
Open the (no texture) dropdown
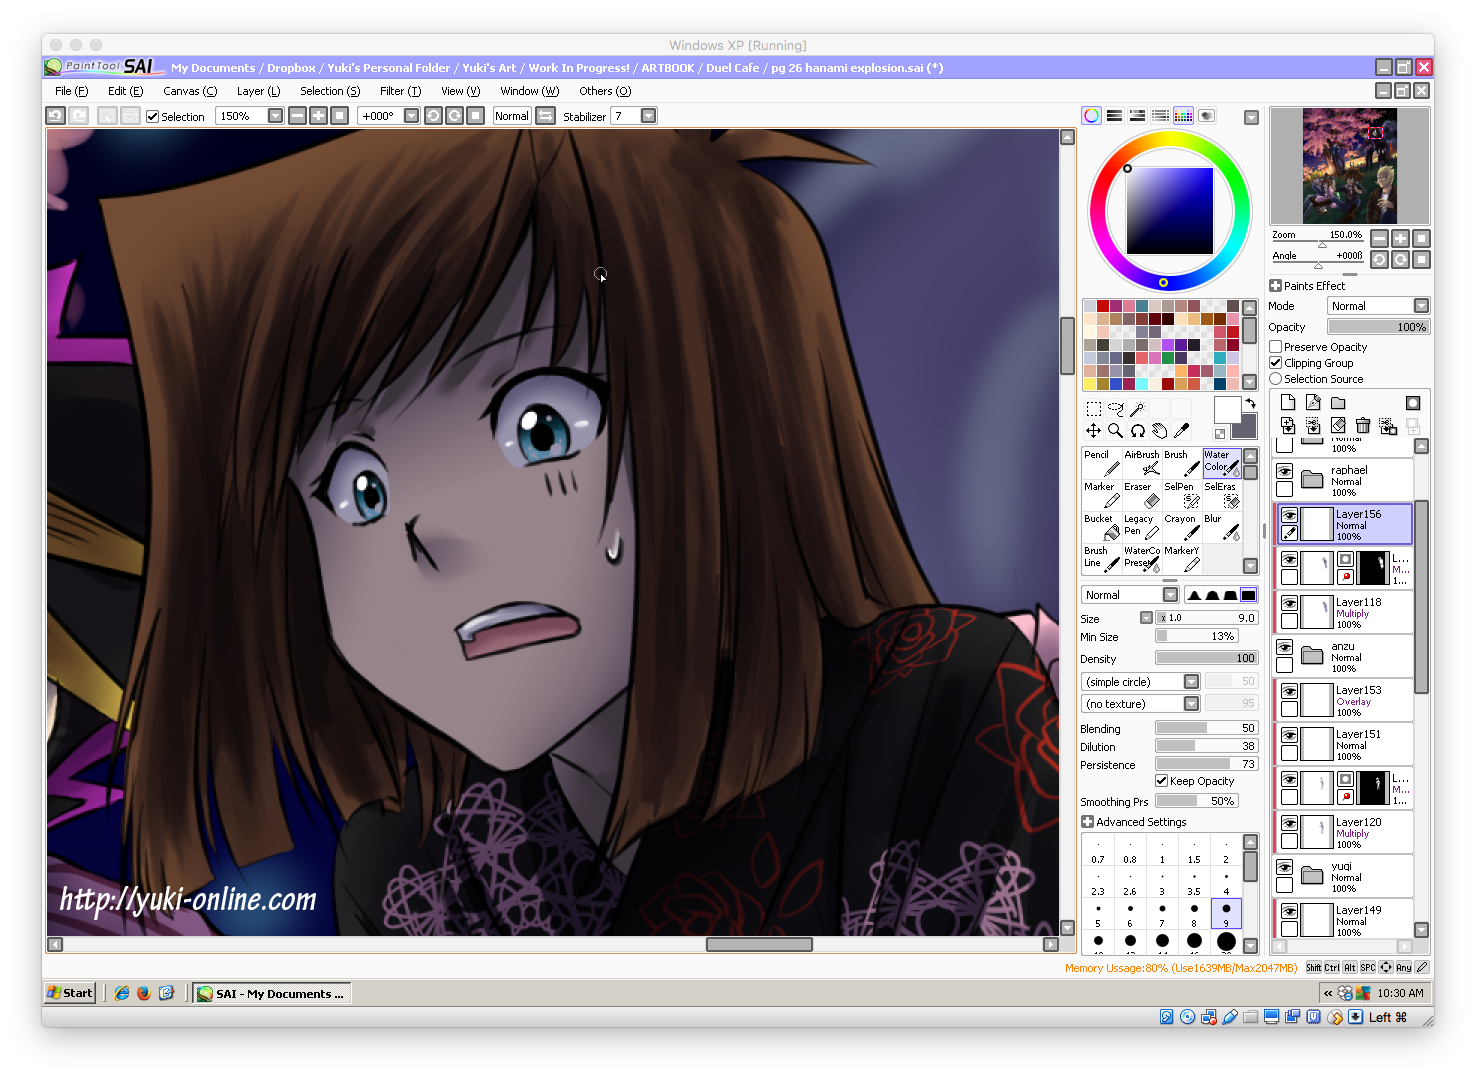[x=1191, y=704]
